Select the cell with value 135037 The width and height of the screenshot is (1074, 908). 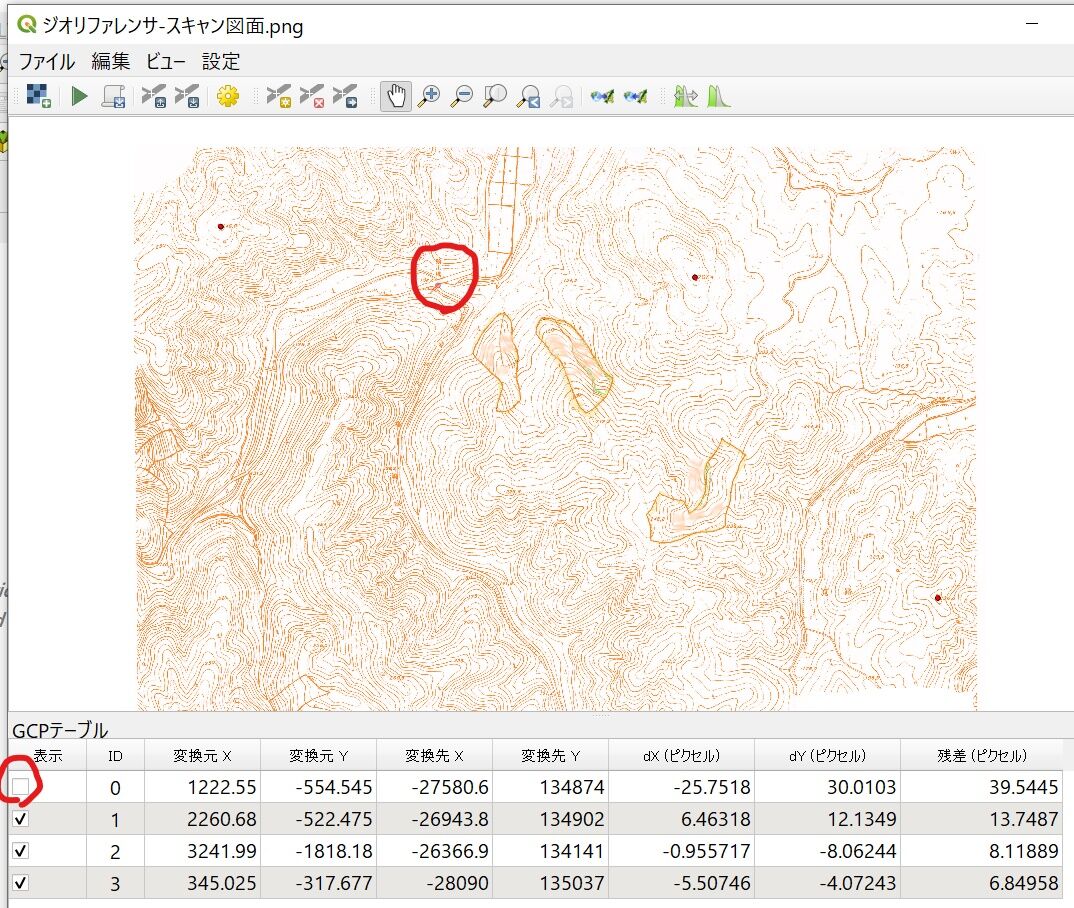(550, 883)
